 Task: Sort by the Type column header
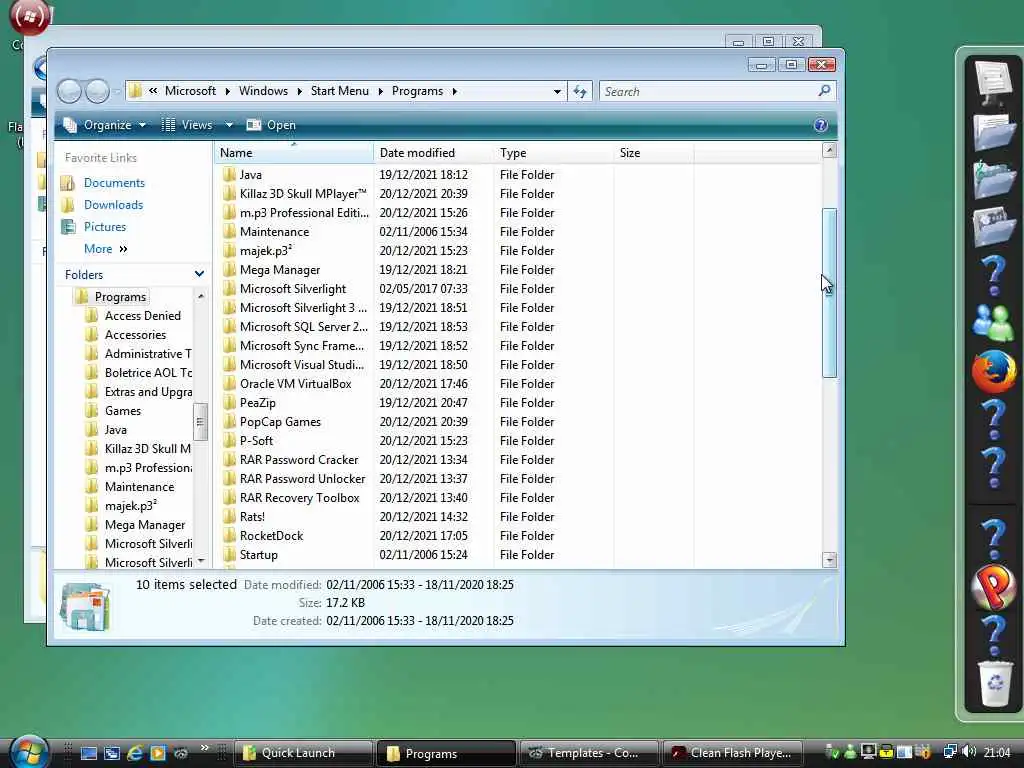pos(553,153)
